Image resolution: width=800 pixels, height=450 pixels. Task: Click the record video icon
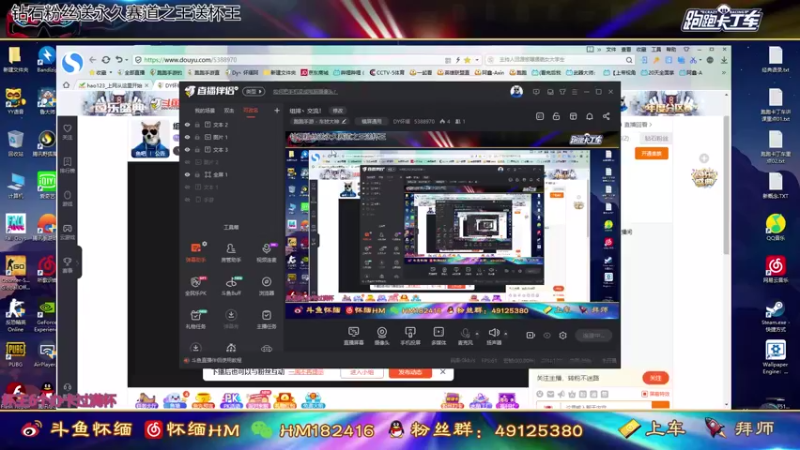click(531, 335)
